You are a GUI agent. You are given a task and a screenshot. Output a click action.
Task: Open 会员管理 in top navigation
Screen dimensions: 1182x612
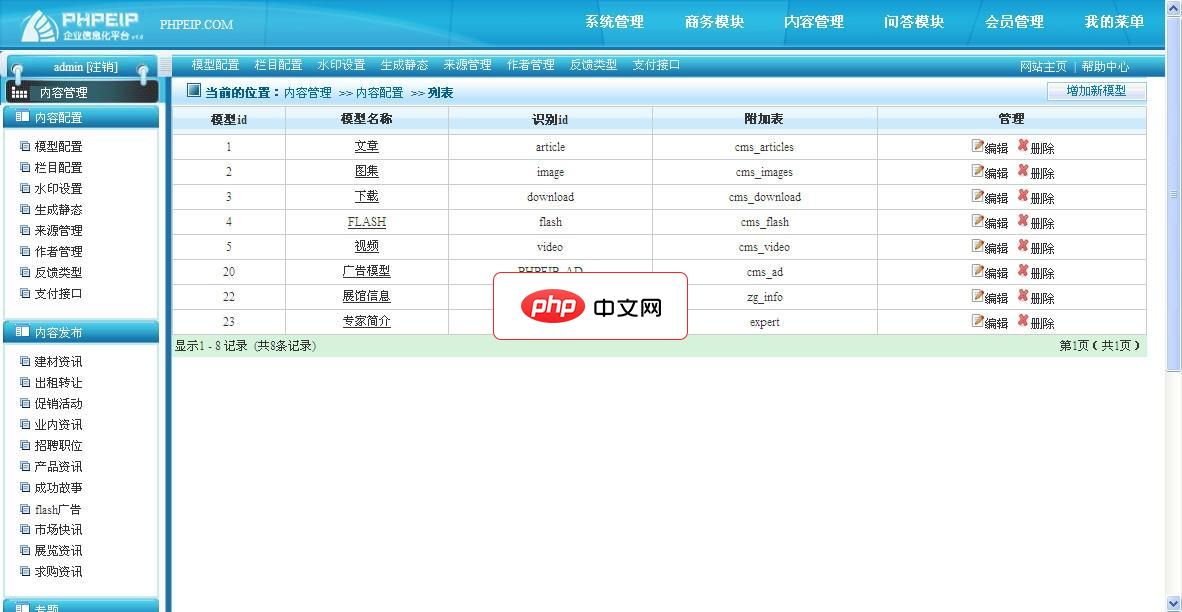1014,22
